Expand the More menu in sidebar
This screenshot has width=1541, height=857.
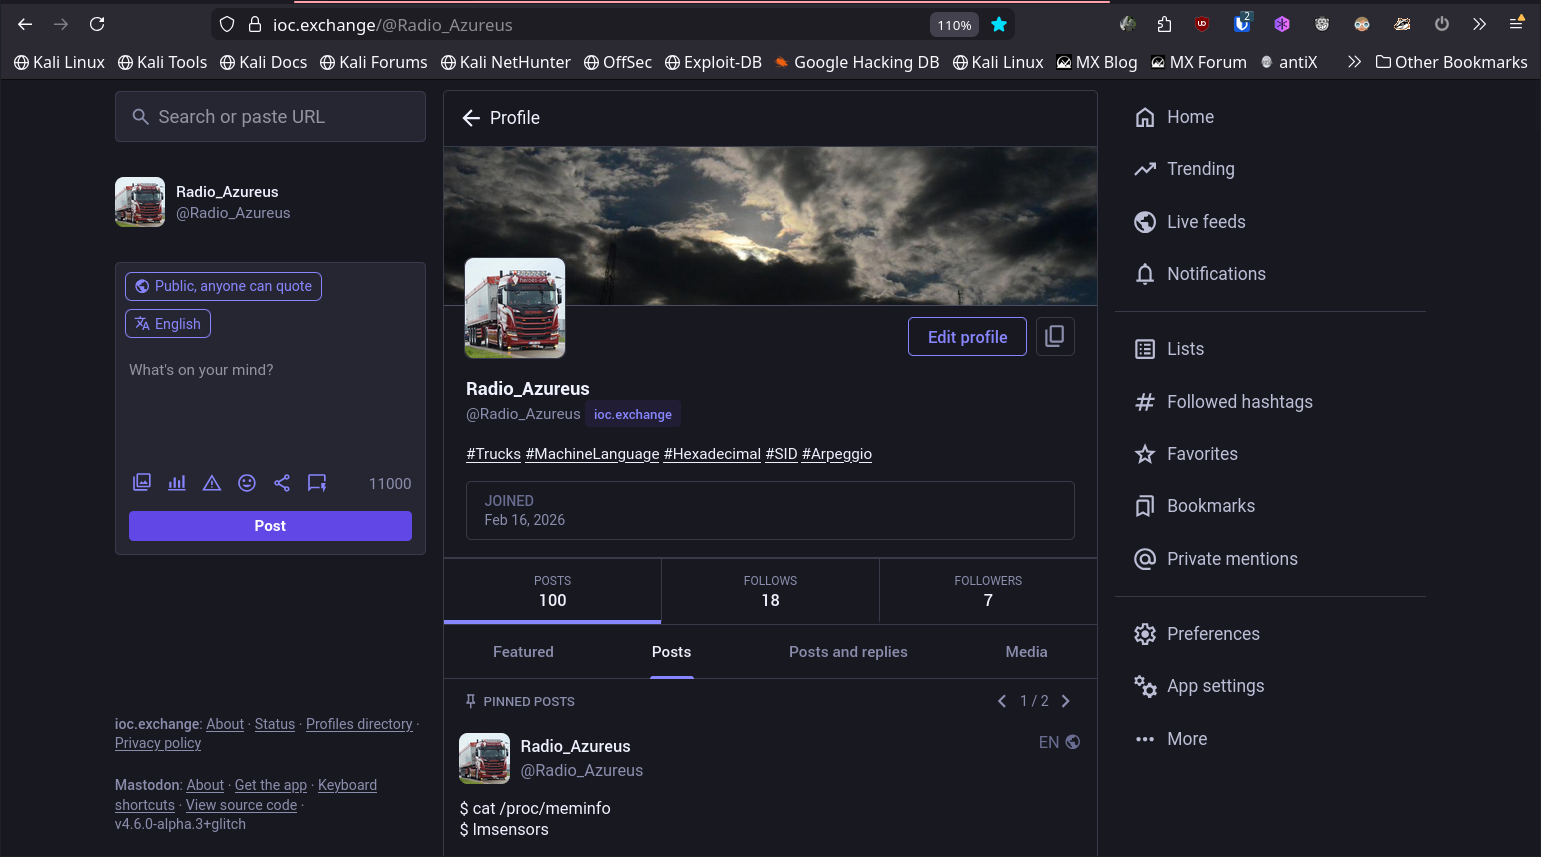click(x=1186, y=739)
